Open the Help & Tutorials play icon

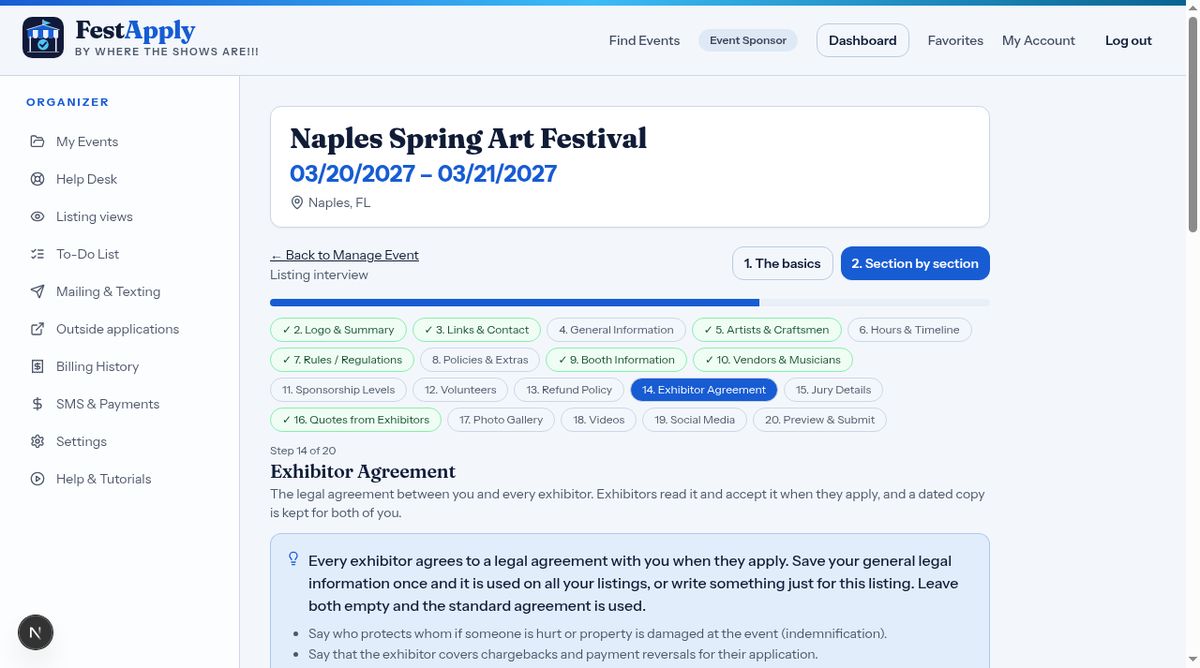(37, 479)
